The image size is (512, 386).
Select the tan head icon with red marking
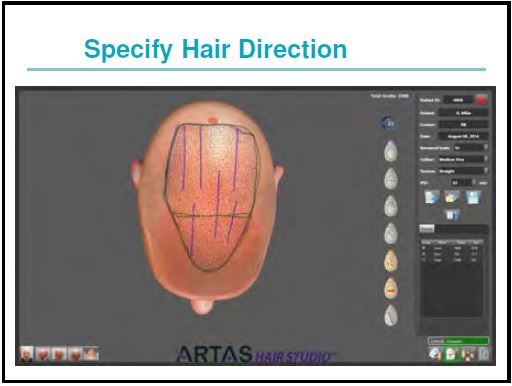point(391,288)
